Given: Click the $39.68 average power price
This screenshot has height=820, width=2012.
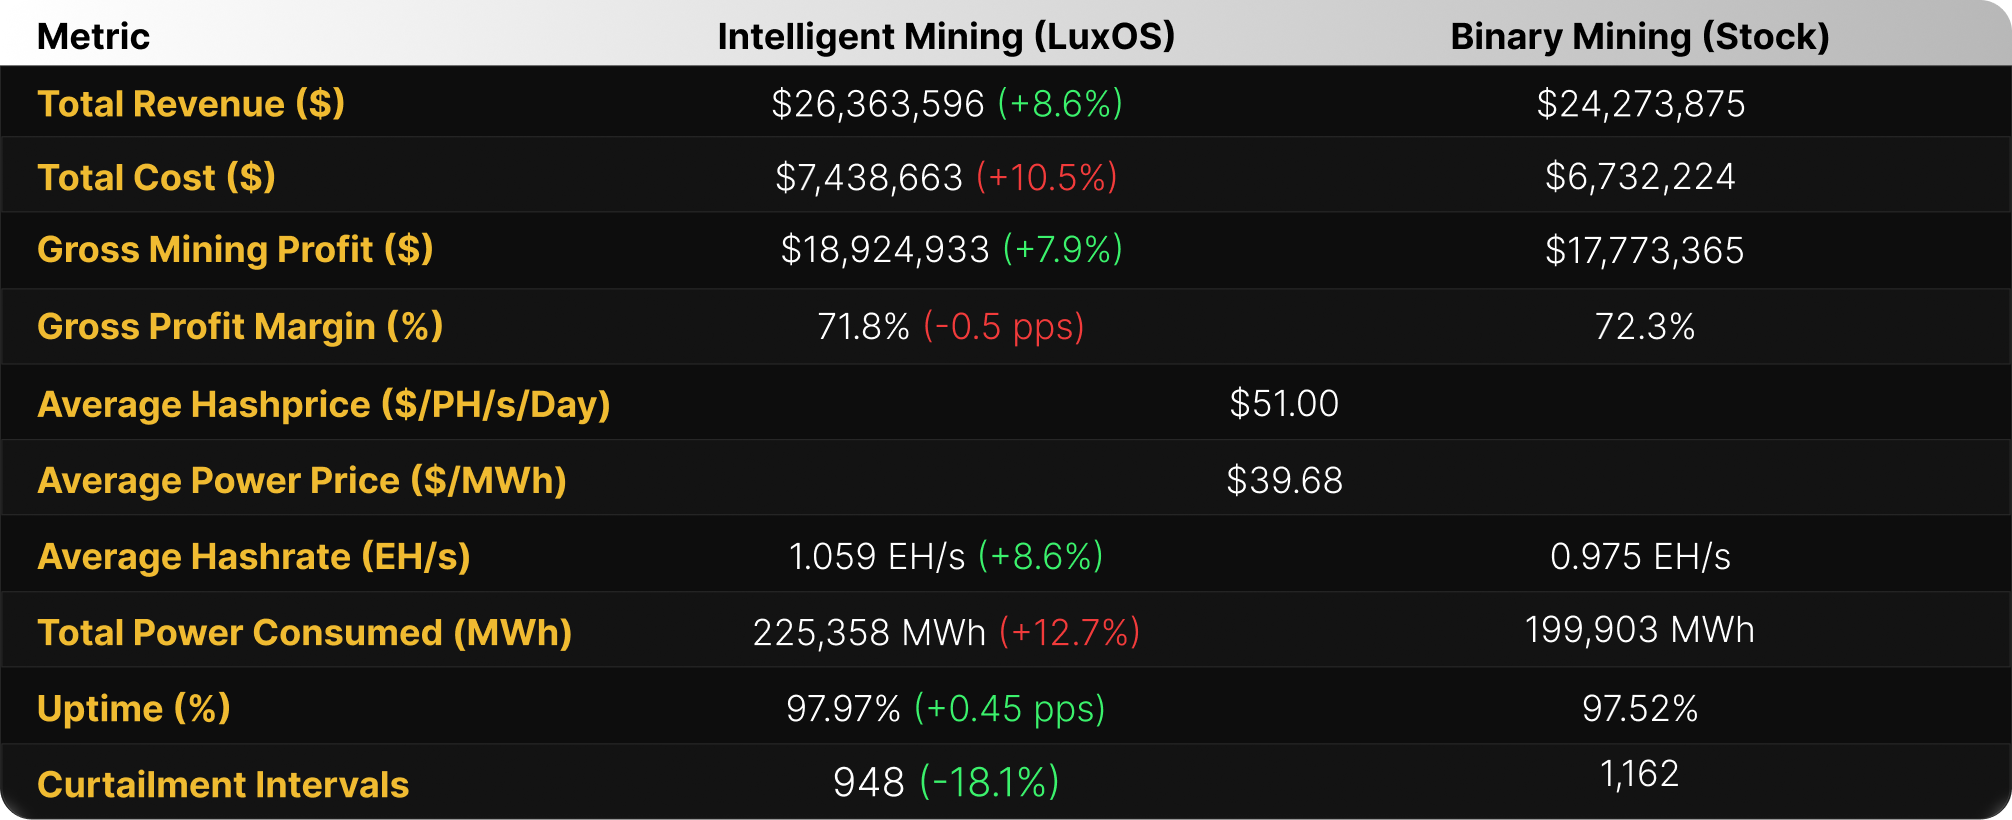Looking at the screenshot, I should coord(1284,481).
